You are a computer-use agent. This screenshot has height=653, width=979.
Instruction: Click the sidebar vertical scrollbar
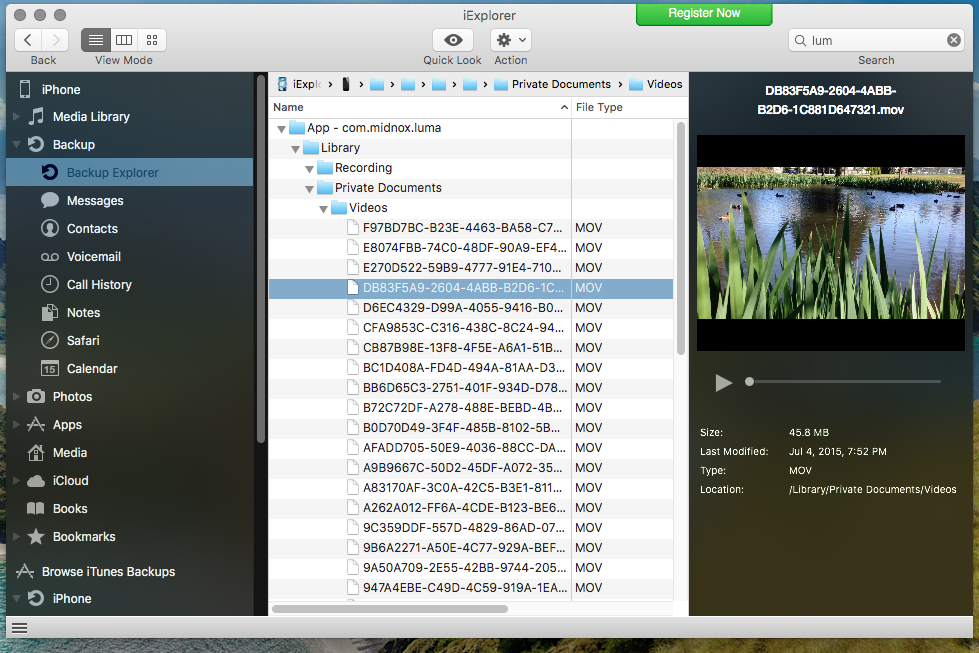point(260,259)
